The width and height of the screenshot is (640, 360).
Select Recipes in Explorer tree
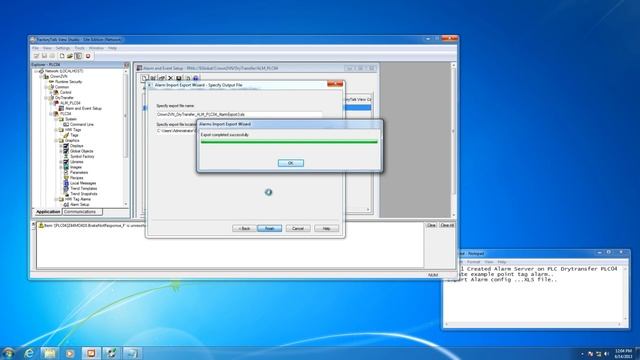[76, 178]
